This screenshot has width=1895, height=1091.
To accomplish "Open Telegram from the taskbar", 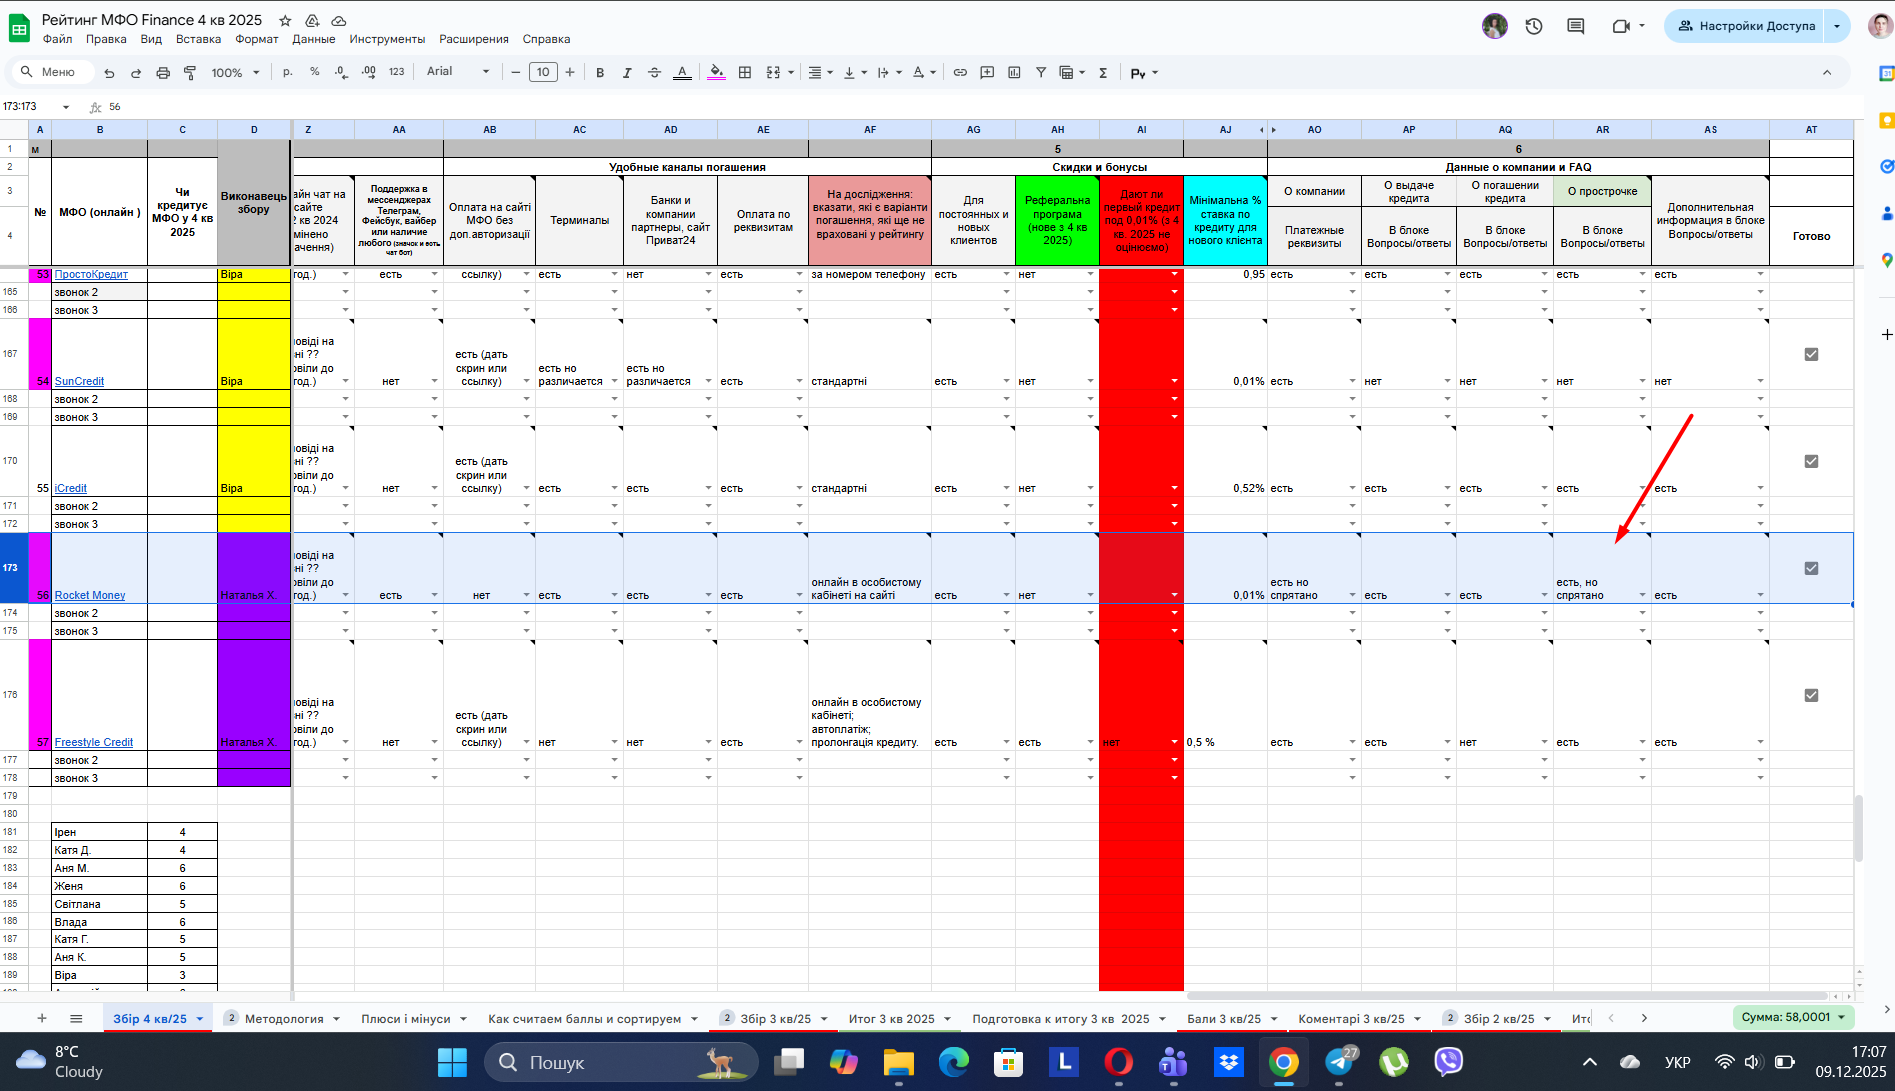I will tap(1340, 1062).
